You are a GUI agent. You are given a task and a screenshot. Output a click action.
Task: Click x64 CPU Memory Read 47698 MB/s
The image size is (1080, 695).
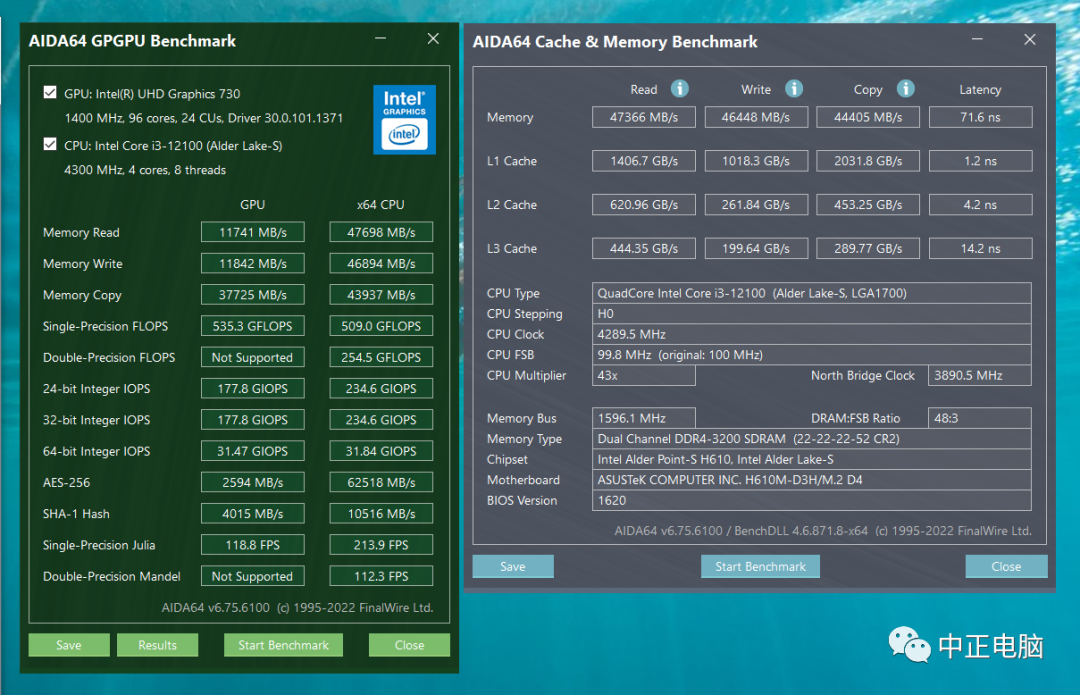click(x=381, y=232)
